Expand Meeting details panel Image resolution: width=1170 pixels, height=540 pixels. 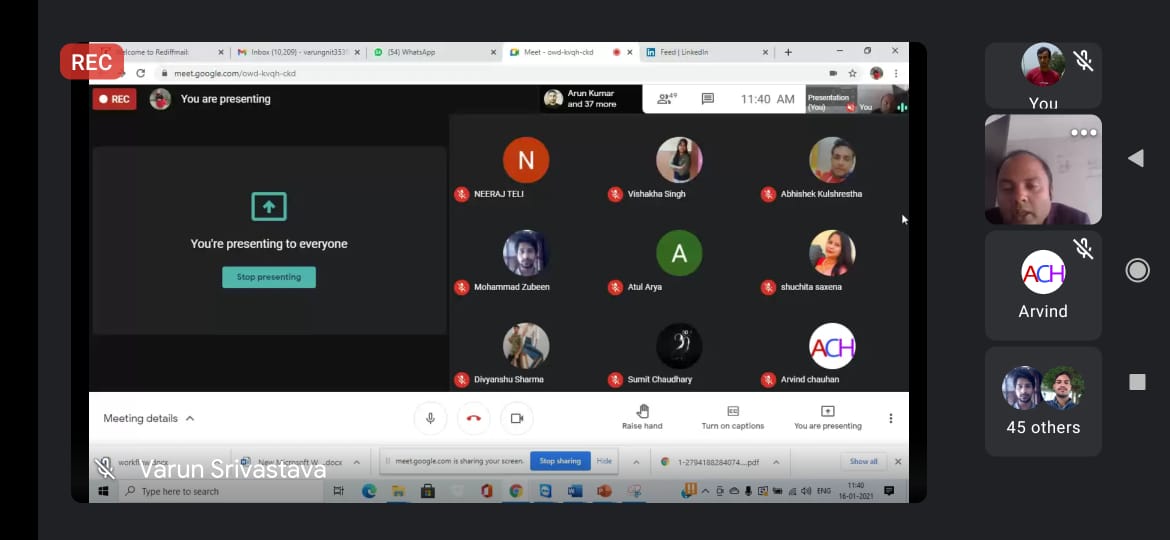(x=149, y=418)
